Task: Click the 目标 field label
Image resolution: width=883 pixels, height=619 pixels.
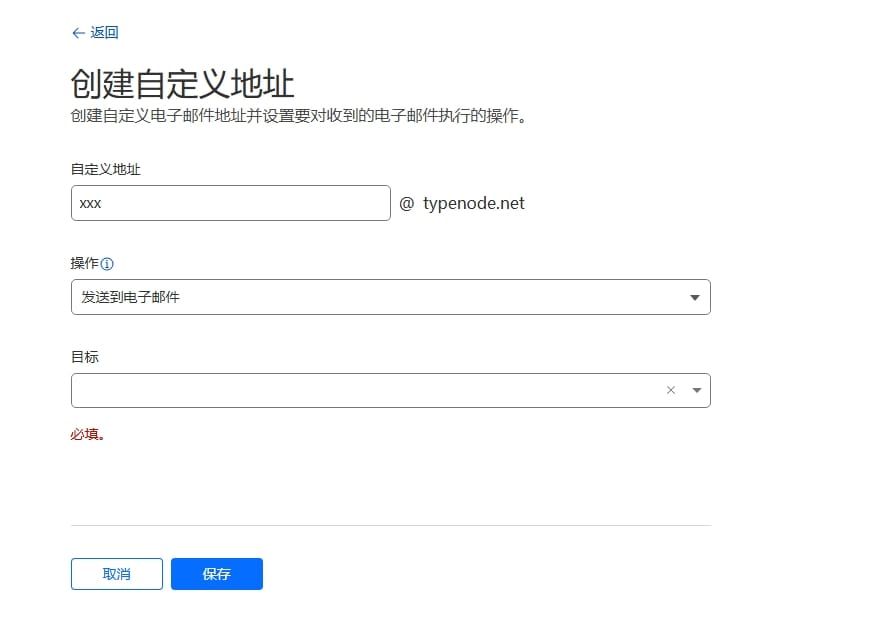Action: (x=84, y=356)
